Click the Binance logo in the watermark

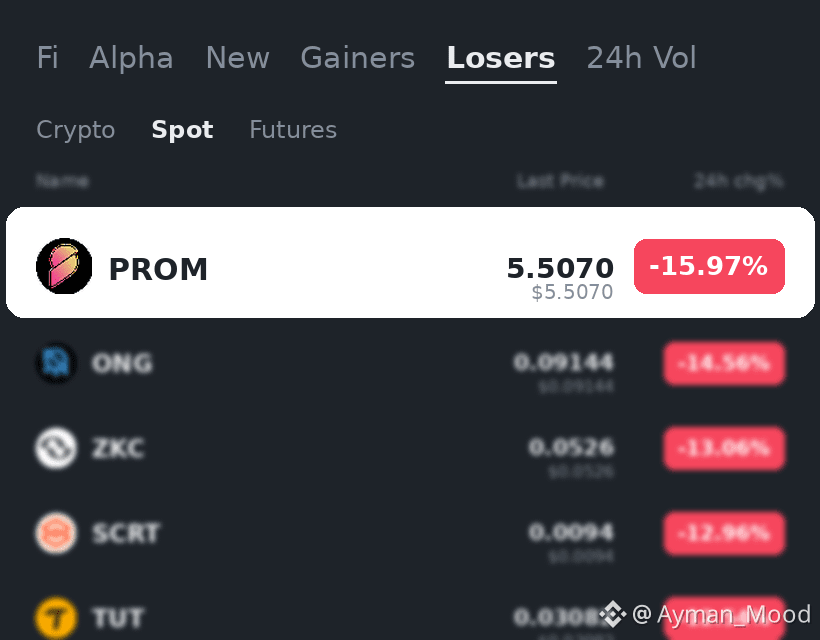coord(612,614)
